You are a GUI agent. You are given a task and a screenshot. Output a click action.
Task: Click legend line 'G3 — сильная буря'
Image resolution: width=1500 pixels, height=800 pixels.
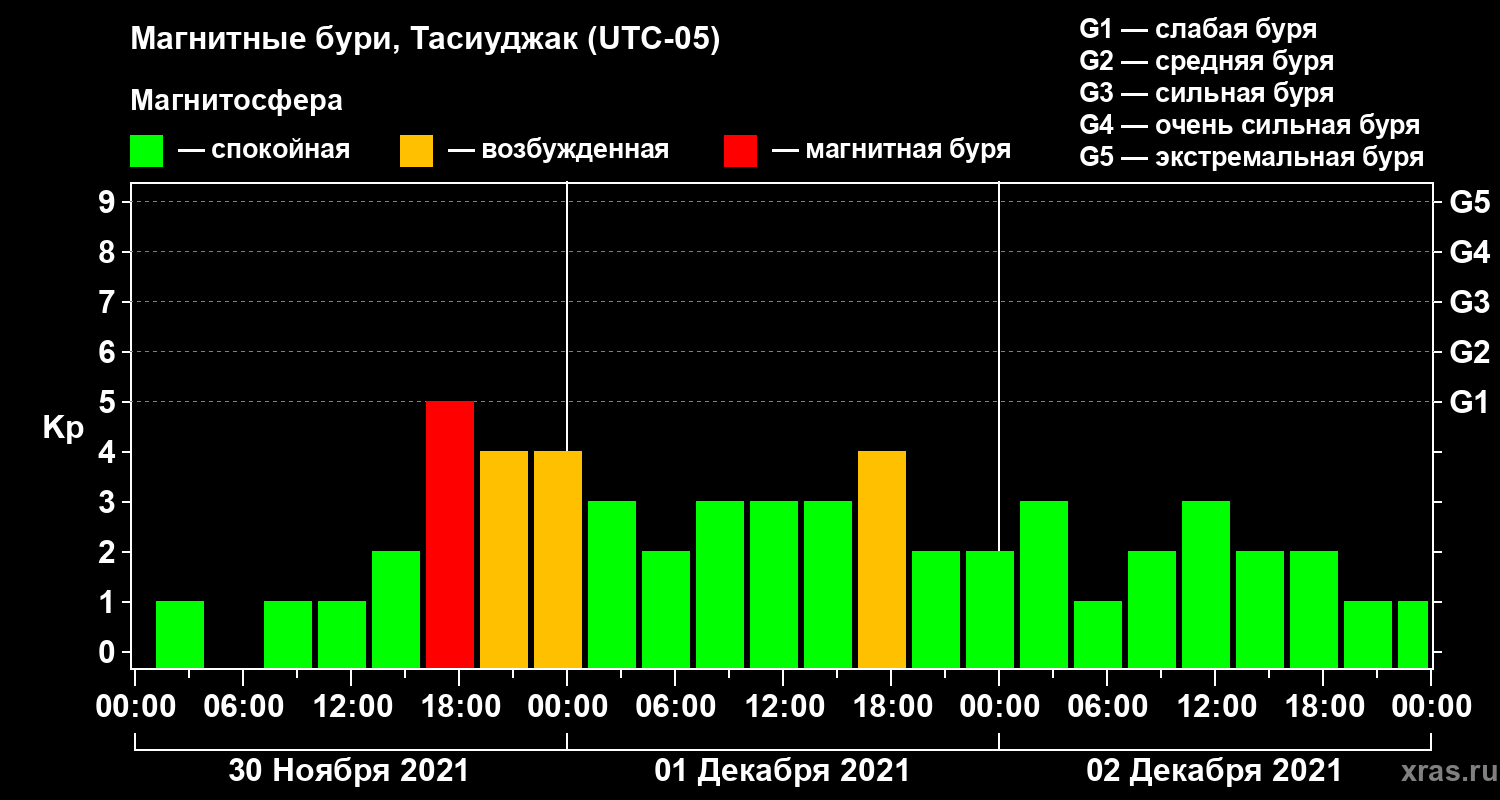point(1206,93)
